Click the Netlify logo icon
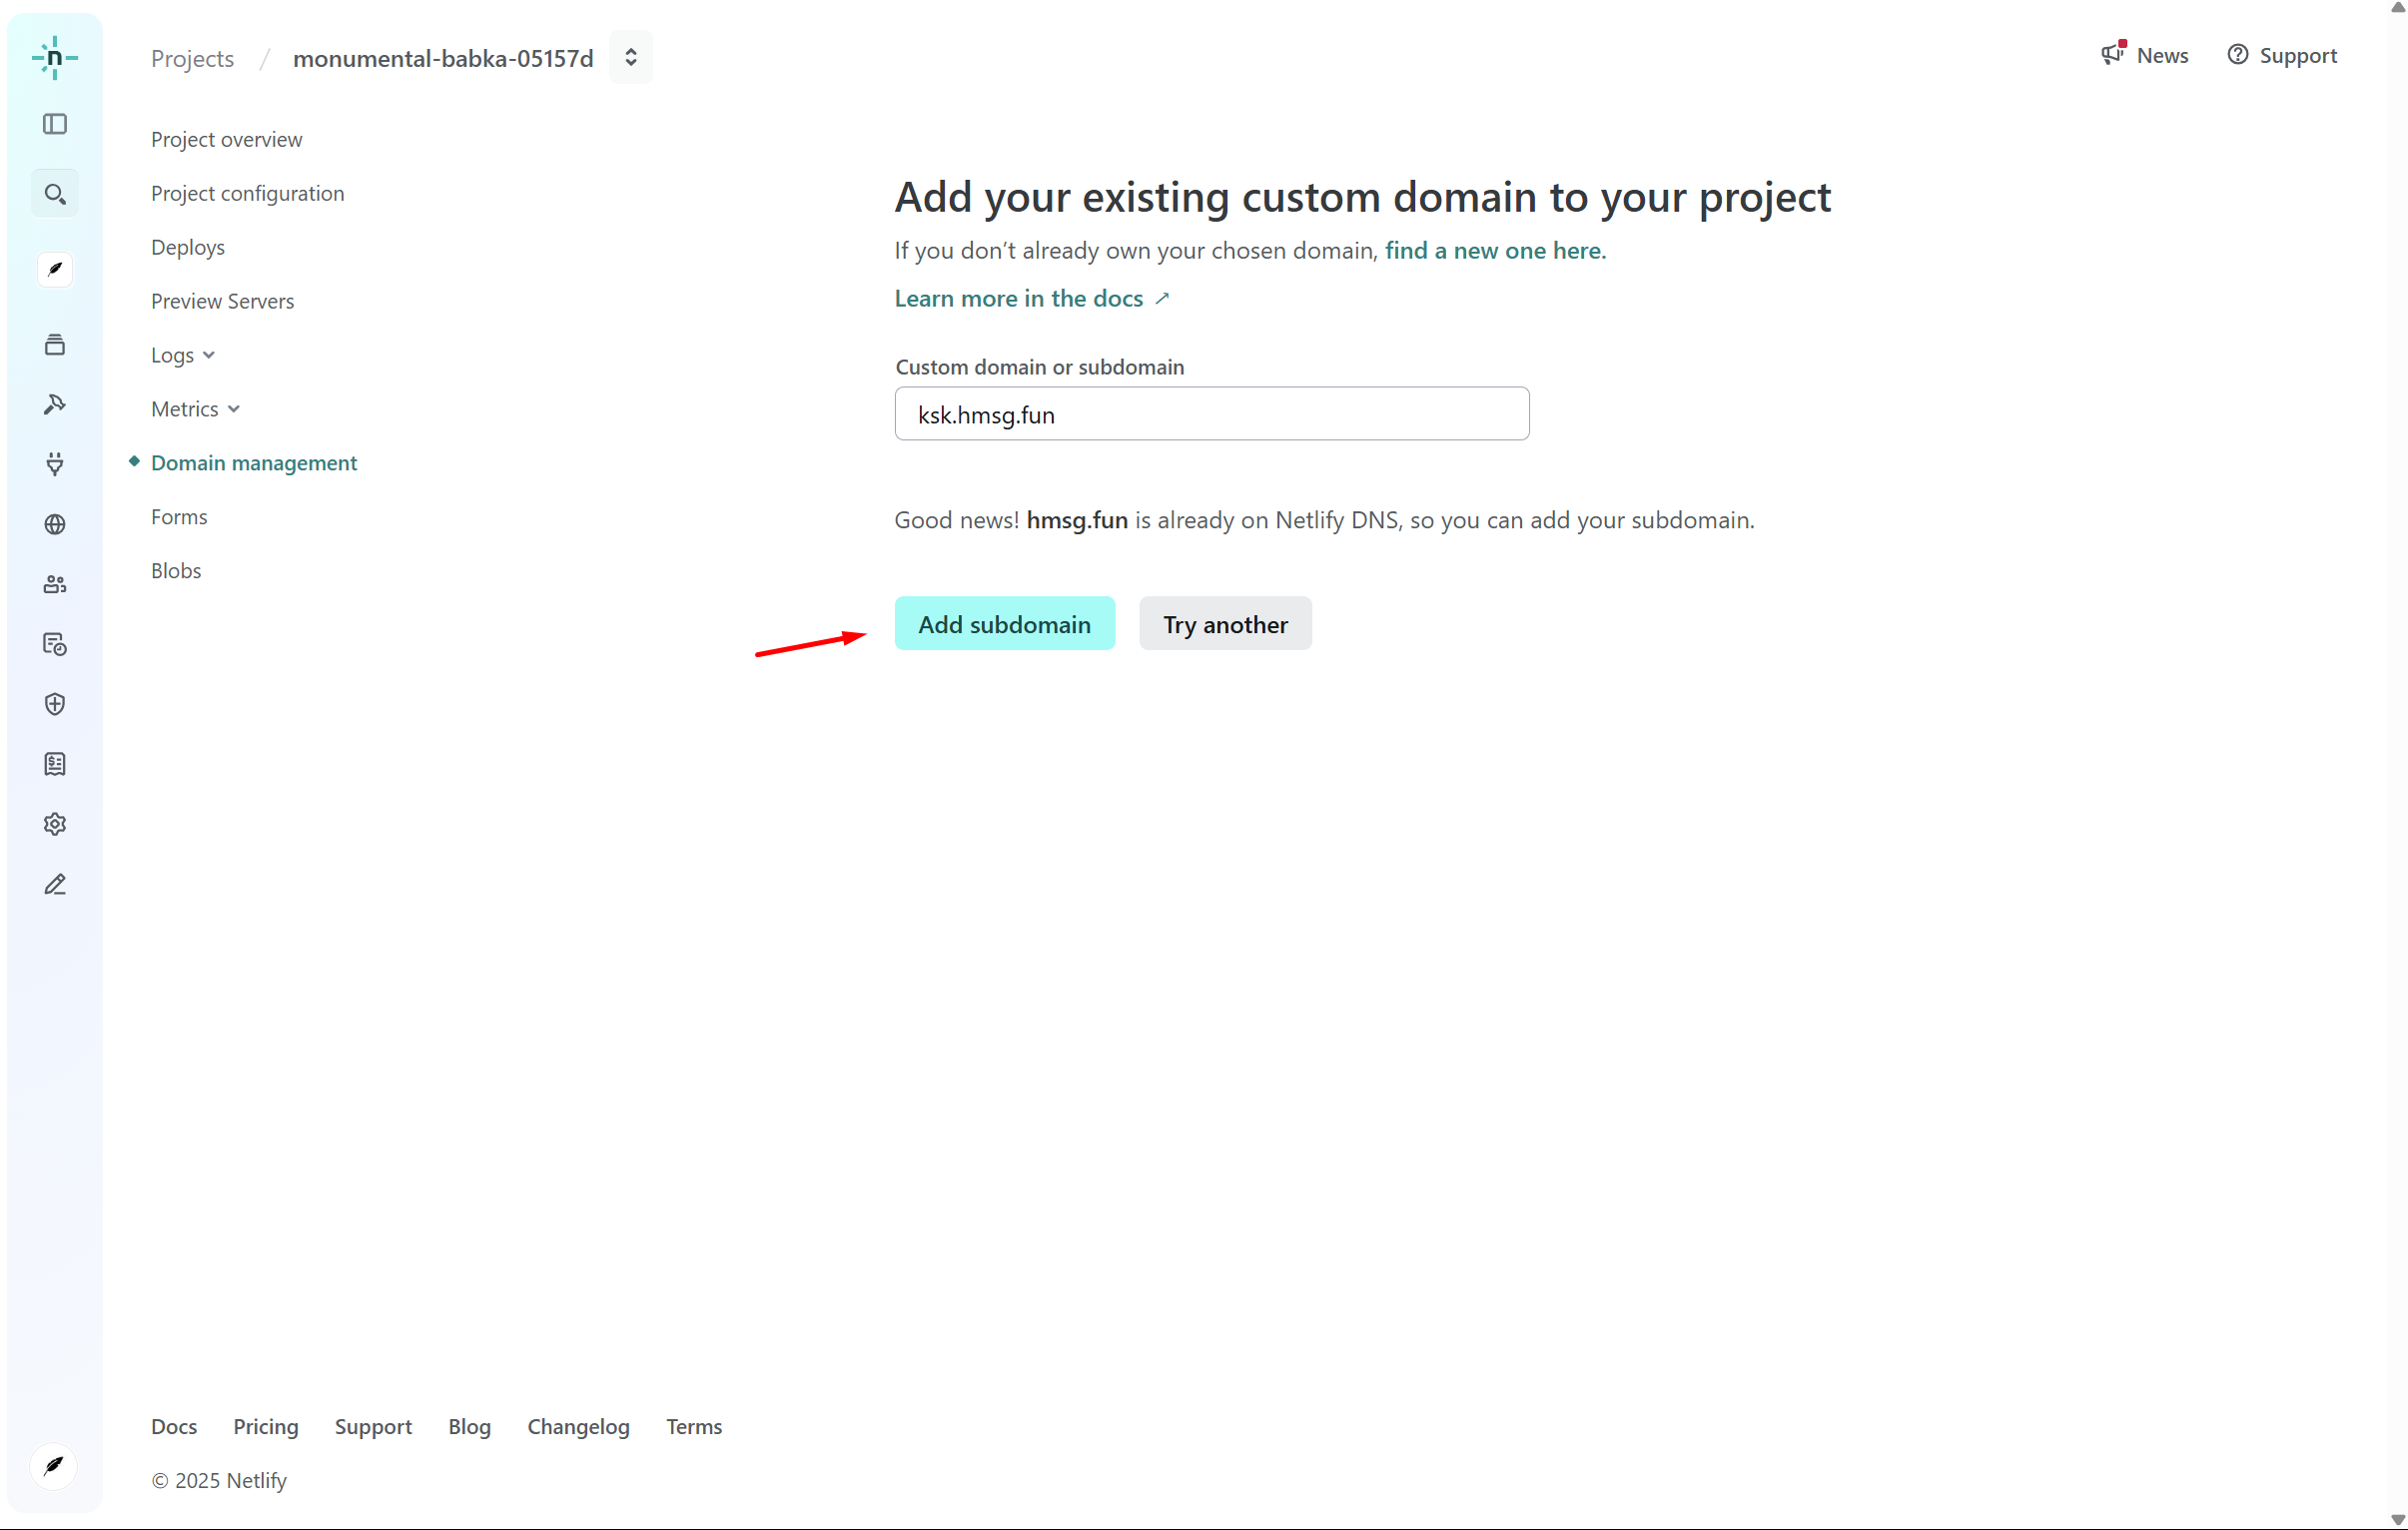The height and width of the screenshot is (1530, 2408). [54, 57]
